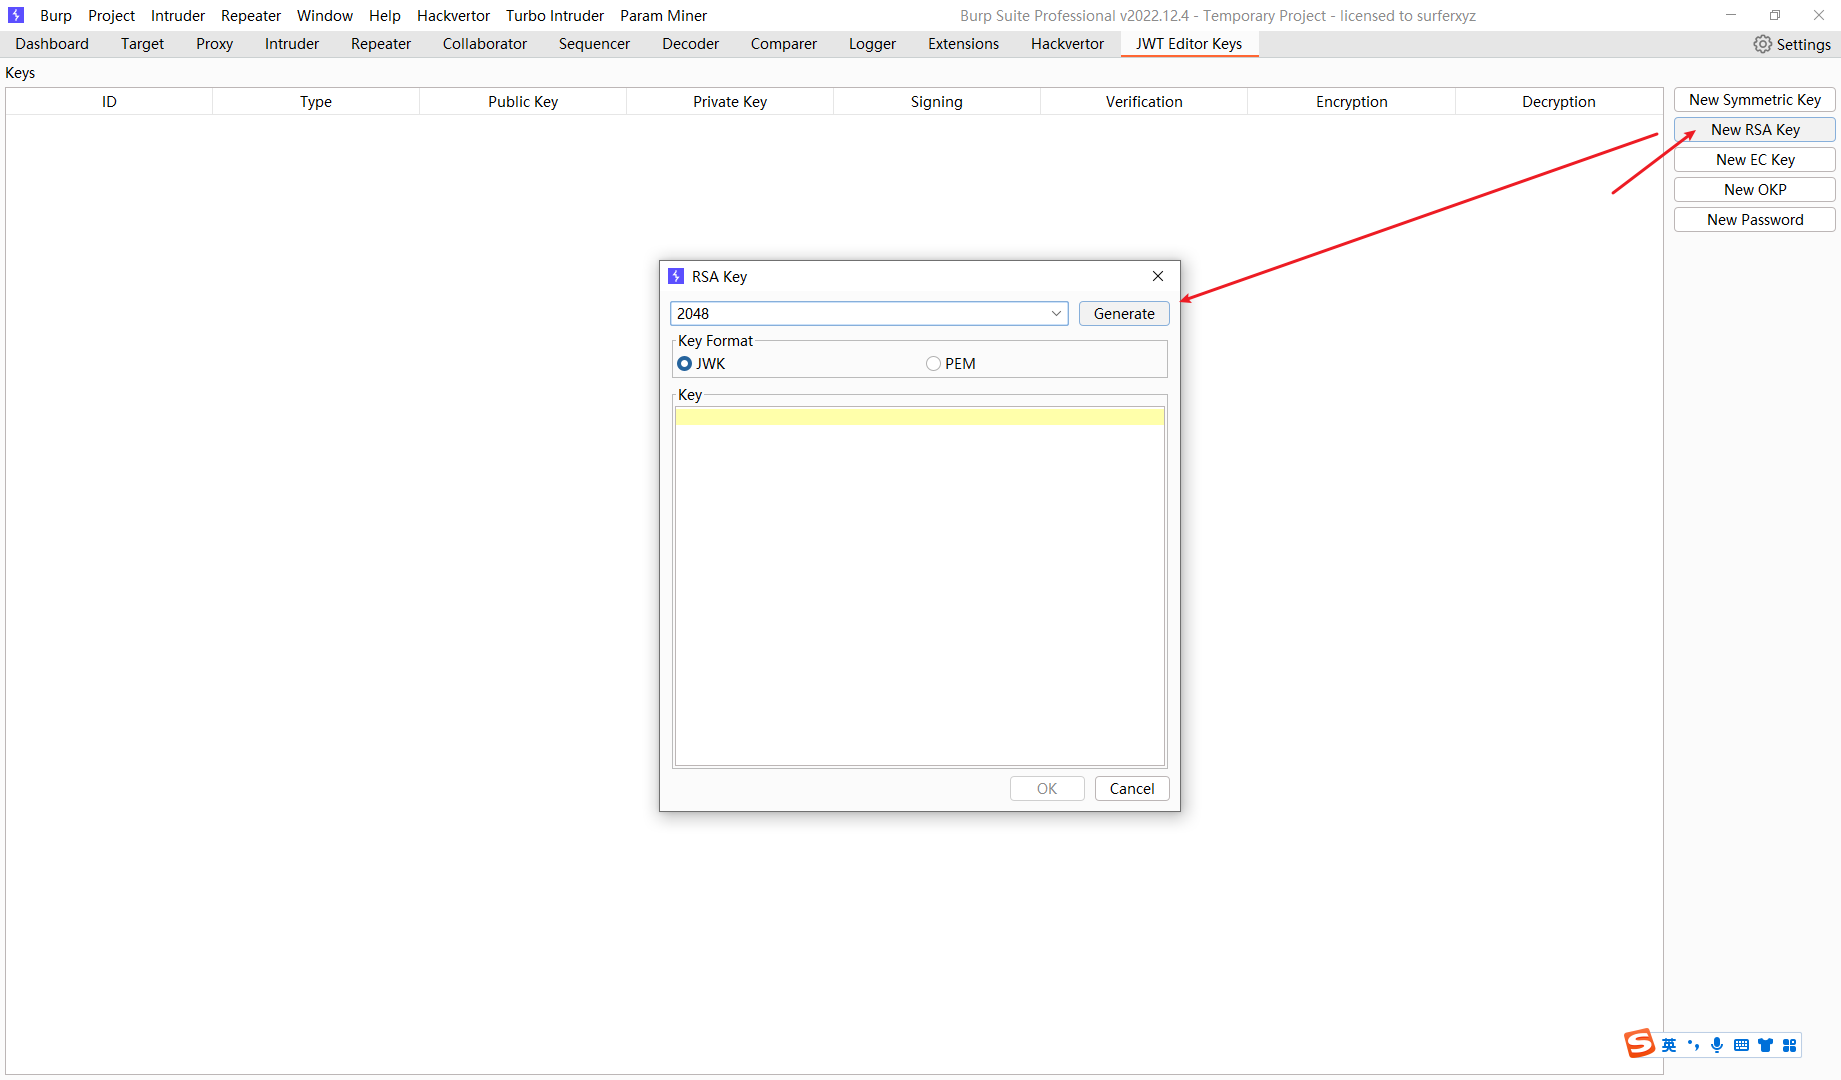Expand the 2048 key size dropdown
The image size is (1841, 1080).
click(1056, 314)
